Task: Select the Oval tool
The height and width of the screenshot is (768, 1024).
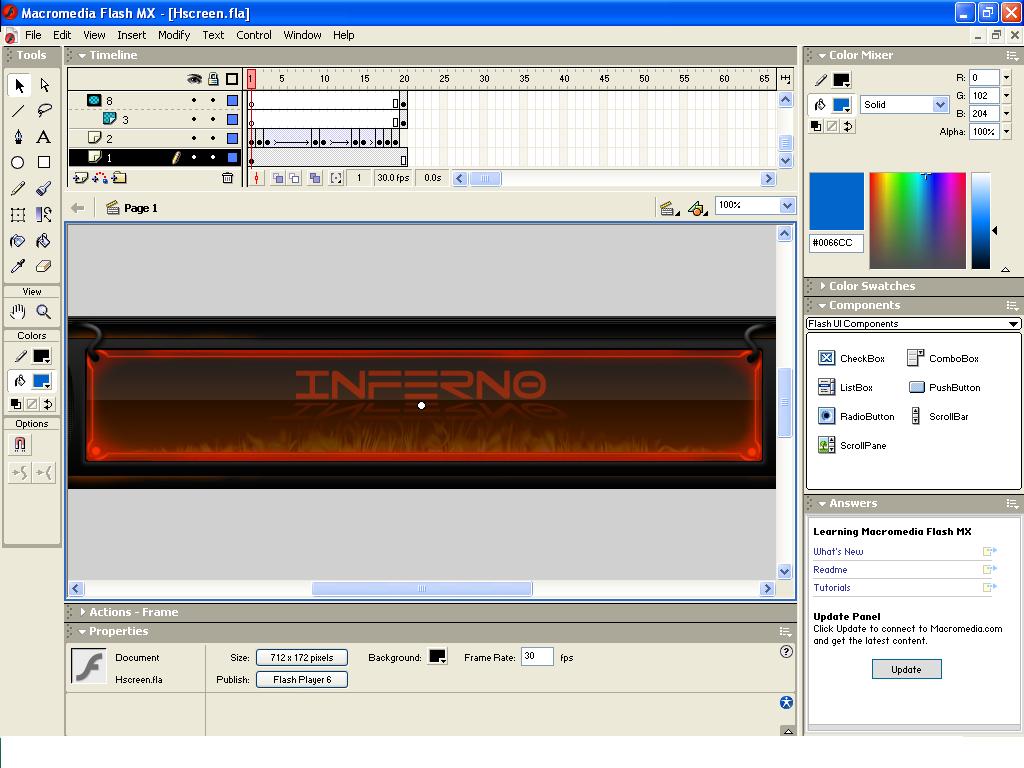Action: coord(18,162)
